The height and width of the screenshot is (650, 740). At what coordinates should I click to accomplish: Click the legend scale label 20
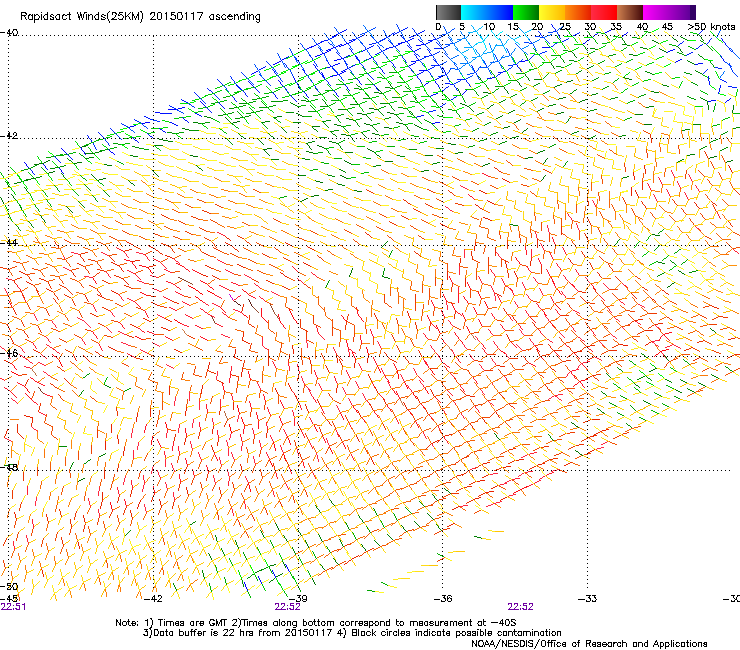pos(537,27)
